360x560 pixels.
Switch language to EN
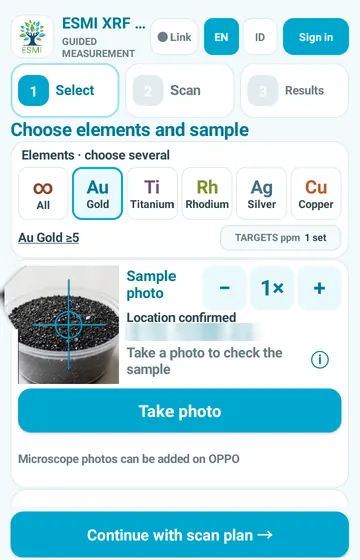[221, 37]
